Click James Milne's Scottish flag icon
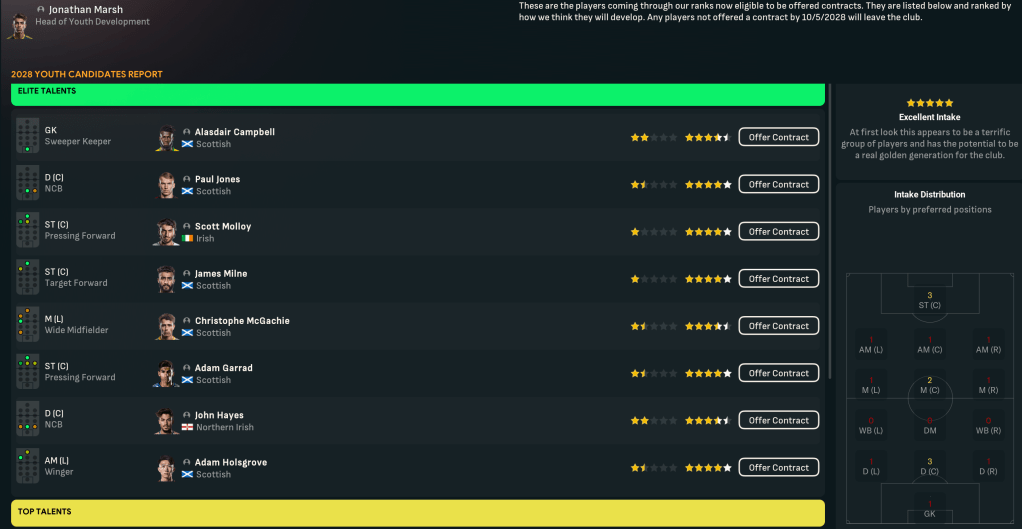The image size is (1022, 529). tap(187, 285)
